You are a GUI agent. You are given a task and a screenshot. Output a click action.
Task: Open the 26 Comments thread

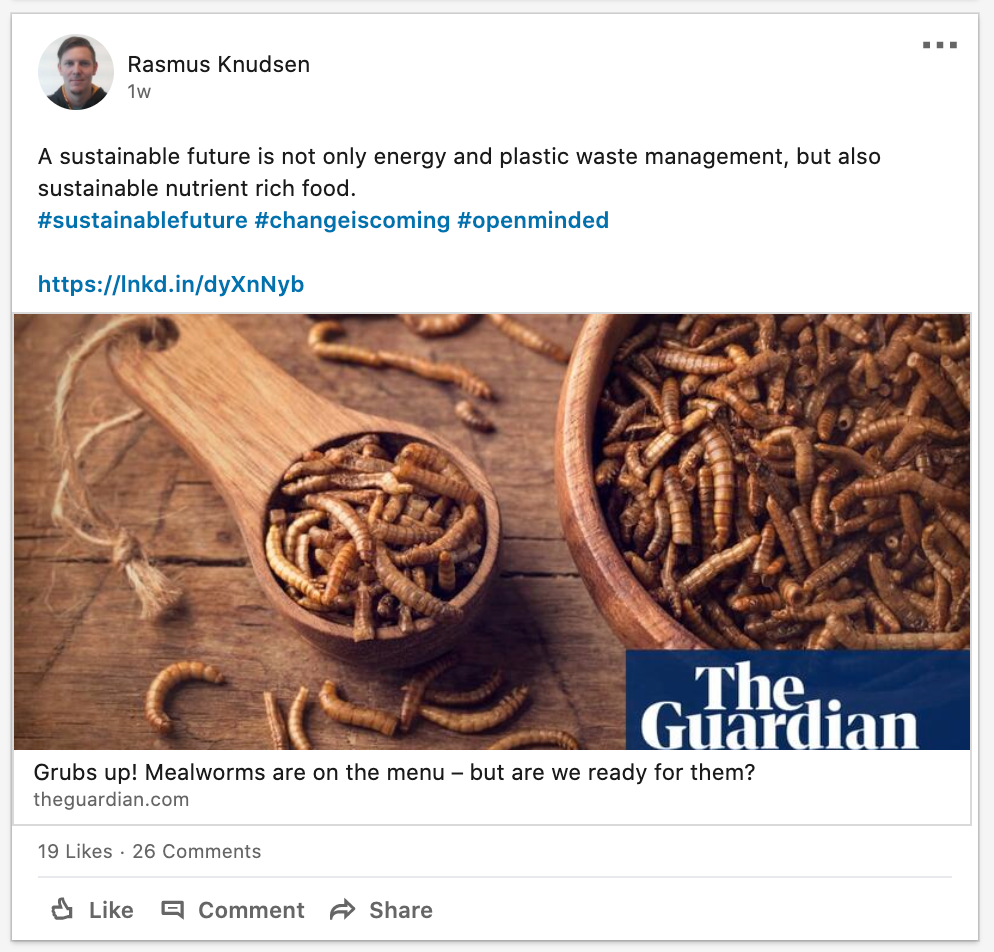pyautogui.click(x=197, y=851)
